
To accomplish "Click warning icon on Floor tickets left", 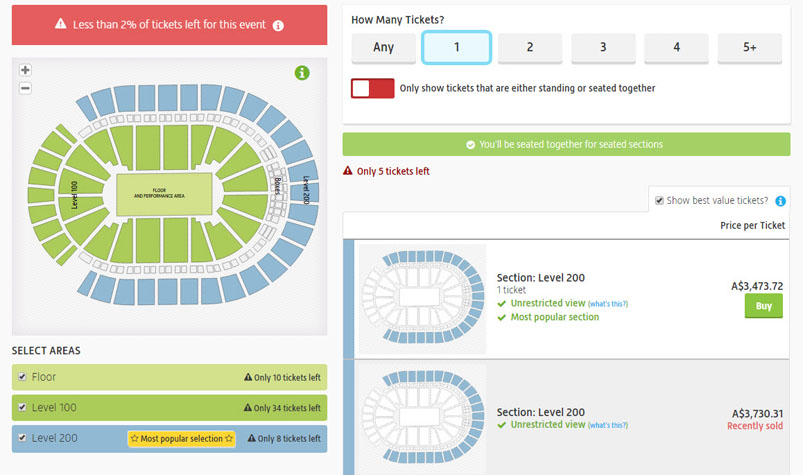I will 248,377.
